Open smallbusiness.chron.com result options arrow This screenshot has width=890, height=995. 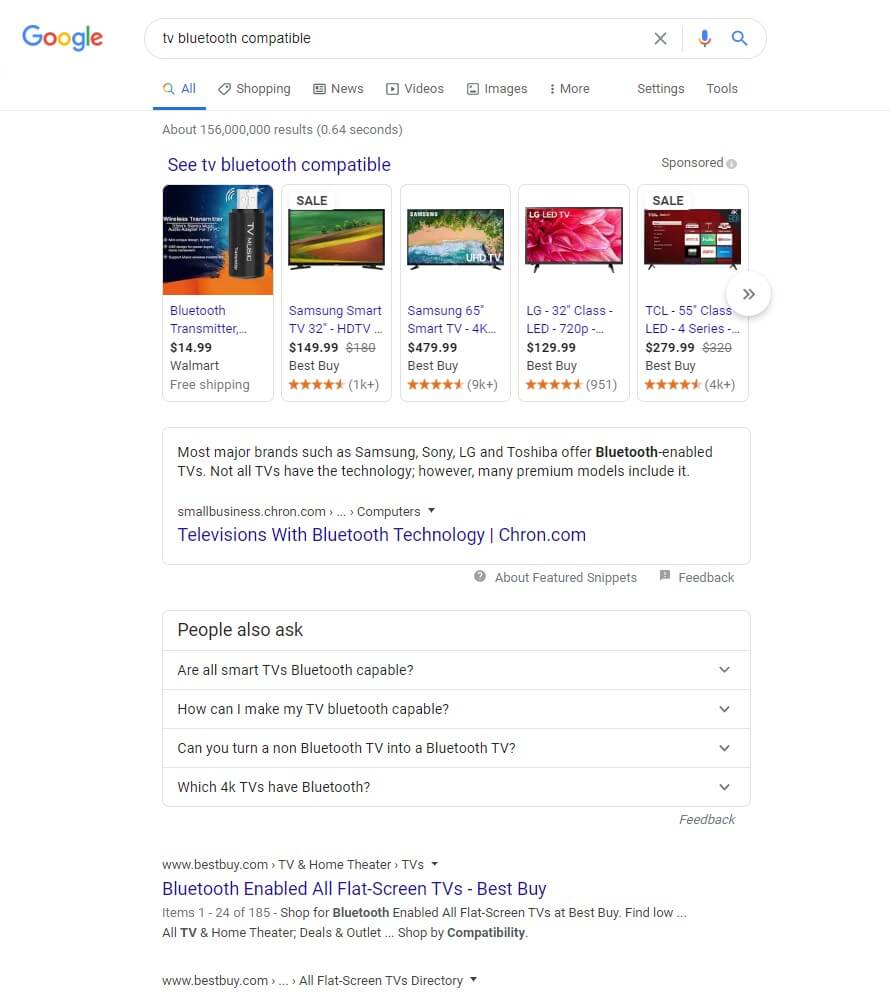click(431, 511)
